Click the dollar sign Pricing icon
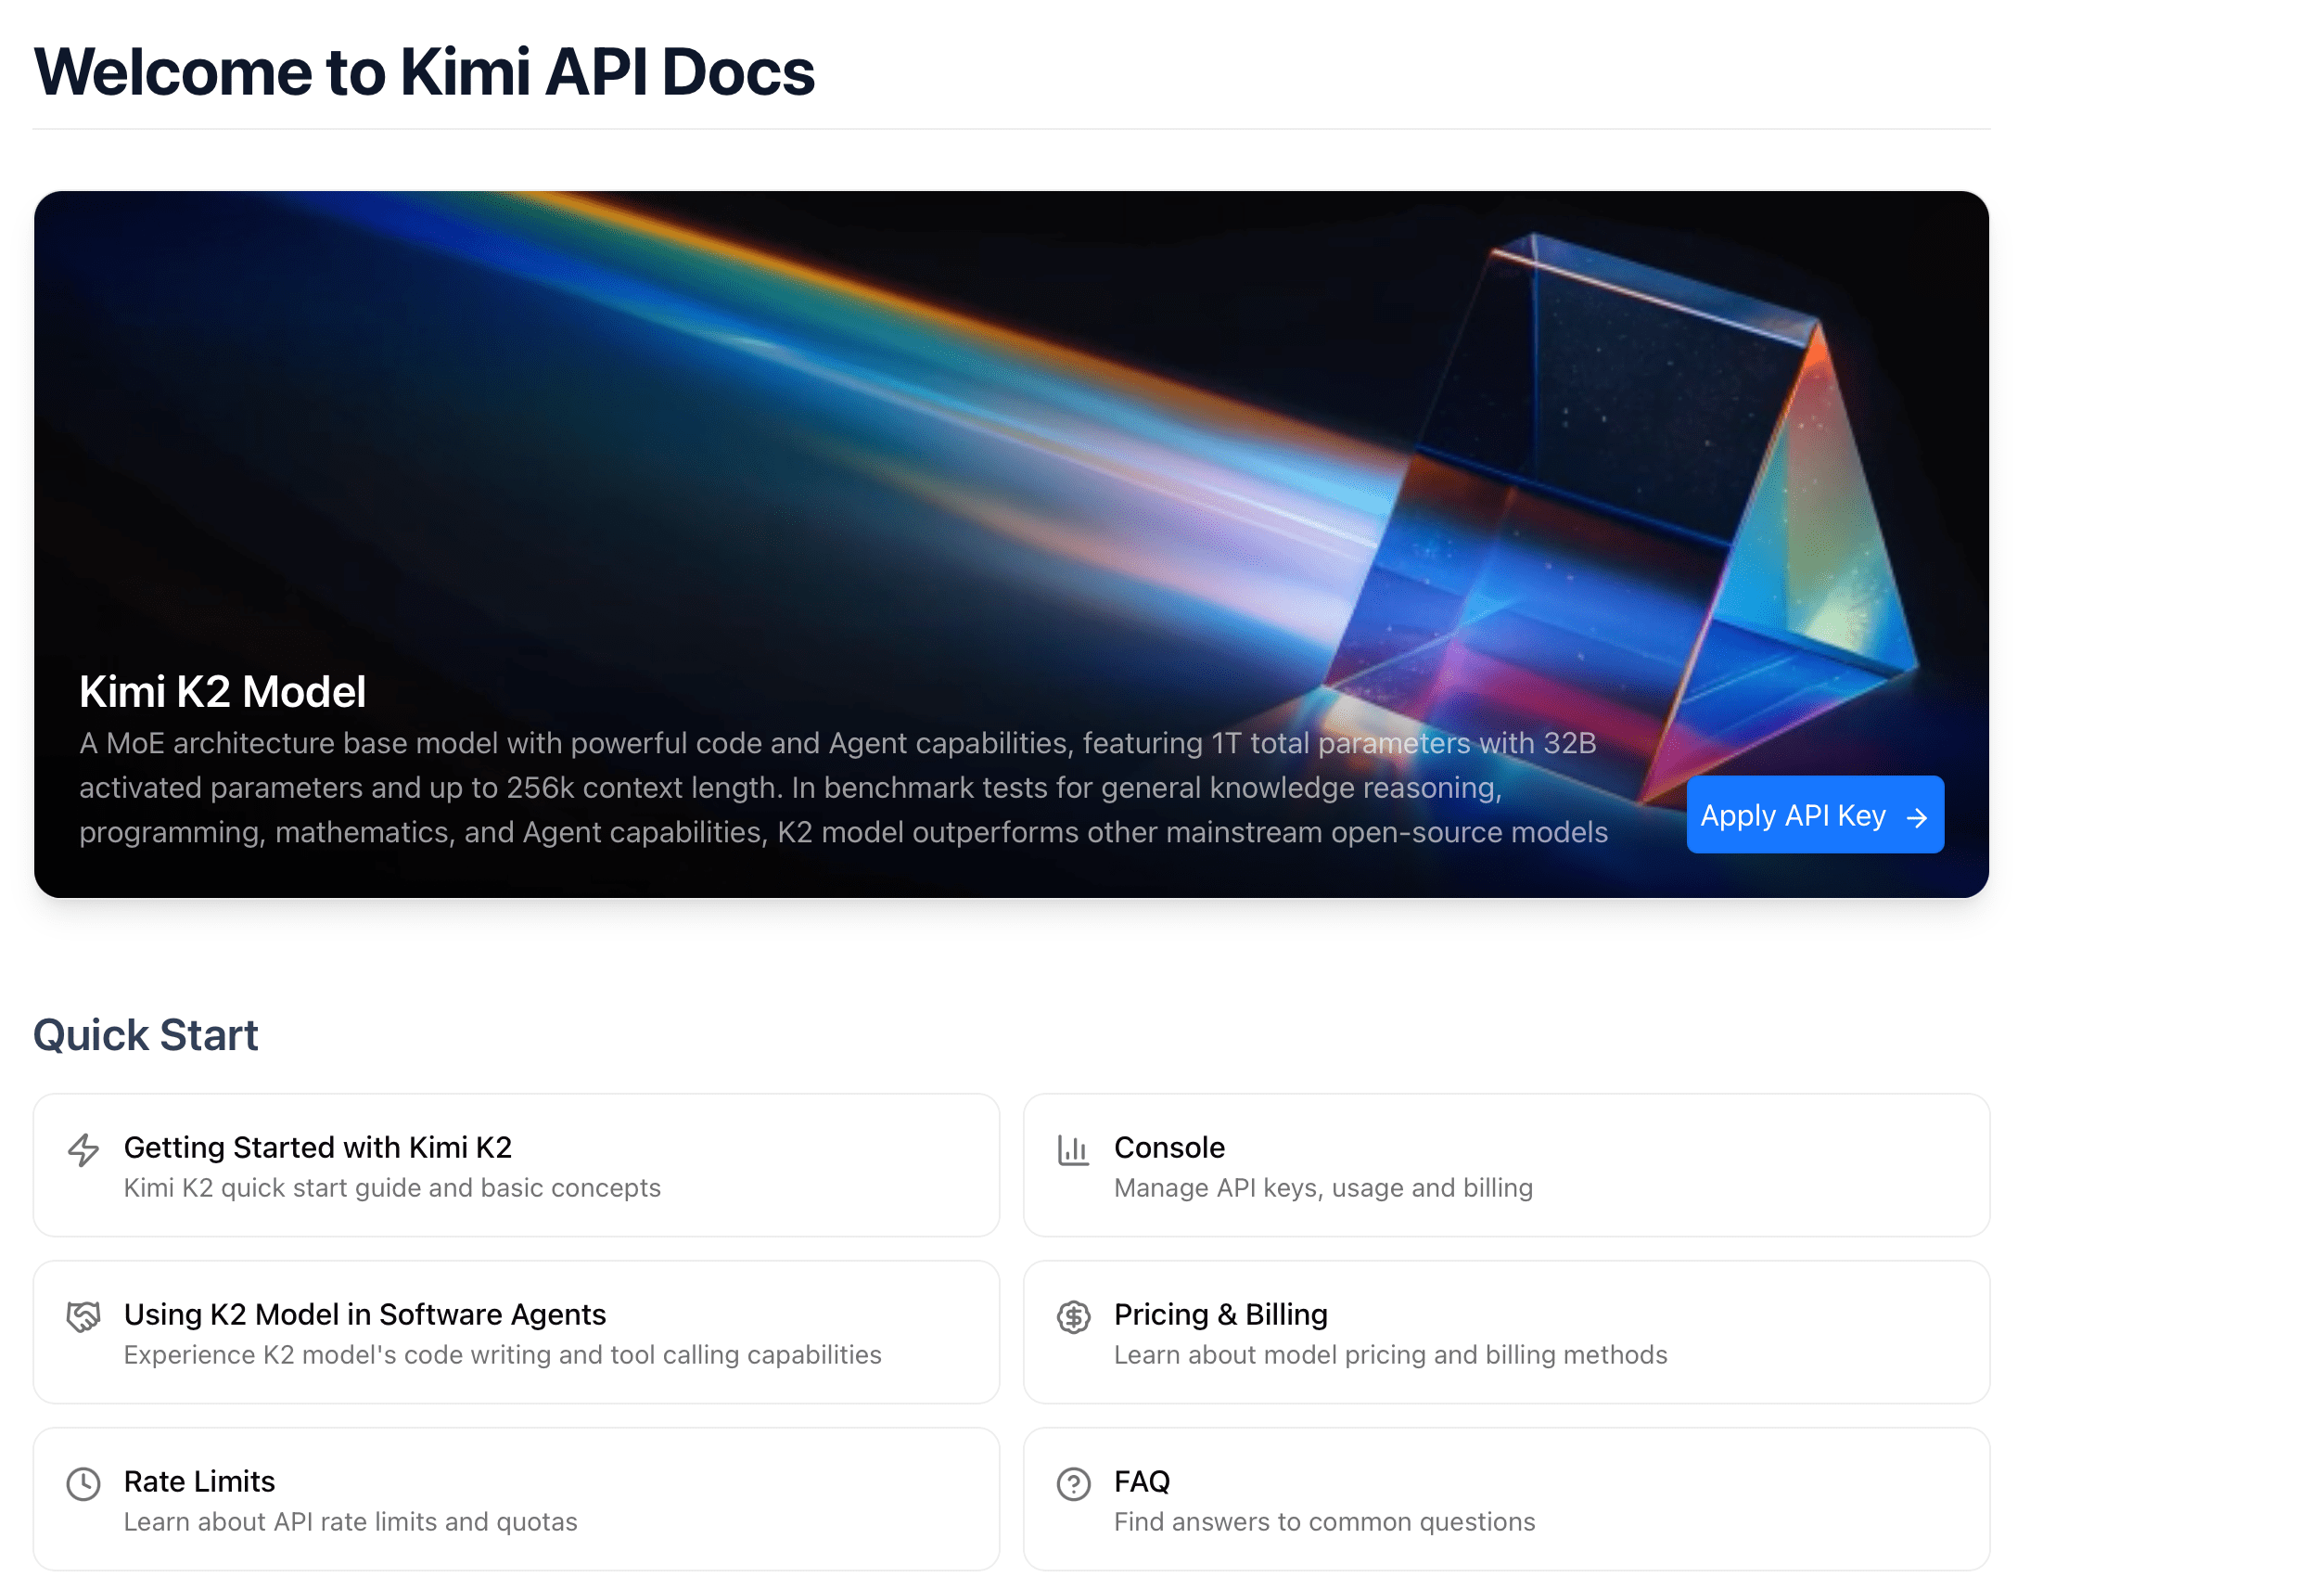The height and width of the screenshot is (1577, 2324). click(x=1073, y=1317)
